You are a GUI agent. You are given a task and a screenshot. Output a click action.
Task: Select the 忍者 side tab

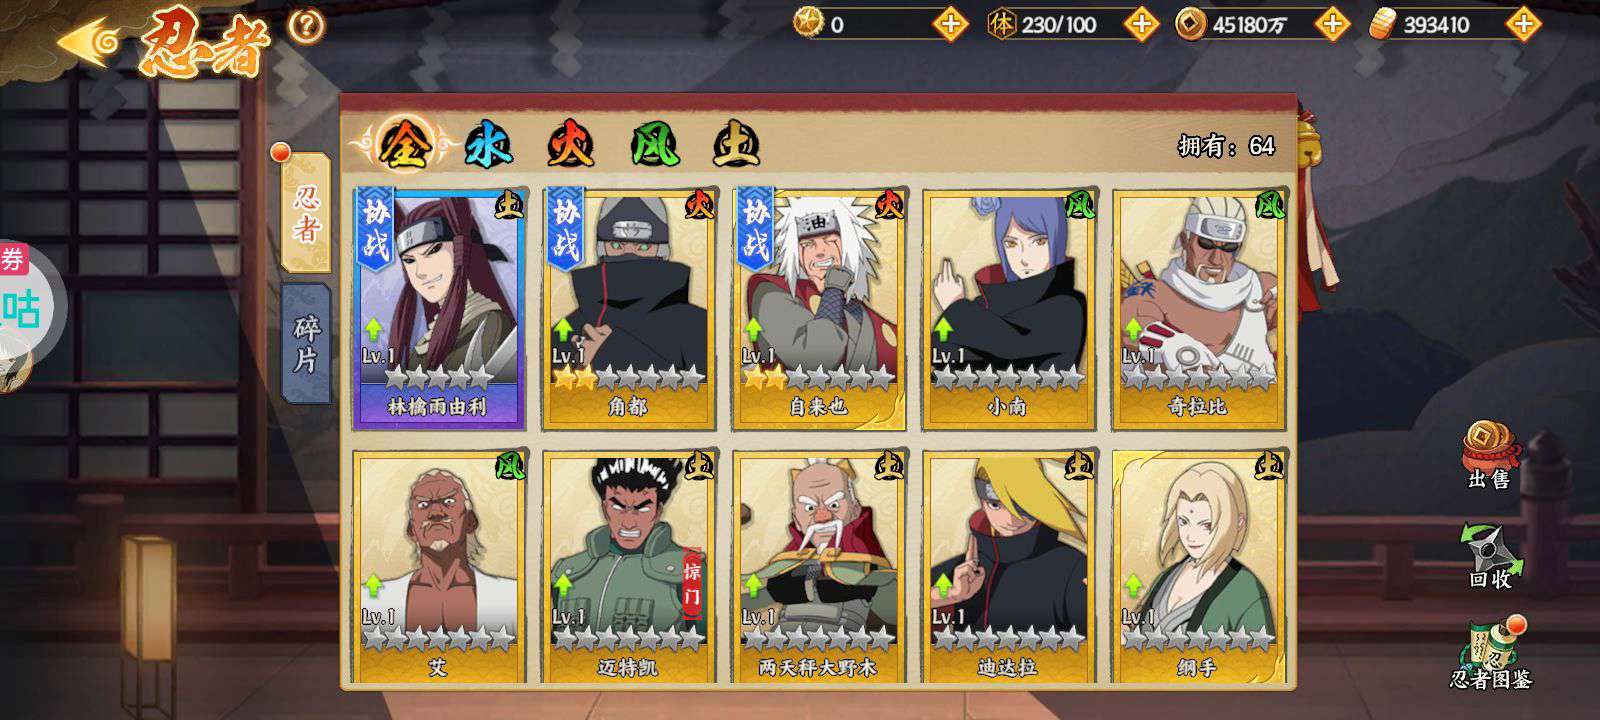point(305,212)
